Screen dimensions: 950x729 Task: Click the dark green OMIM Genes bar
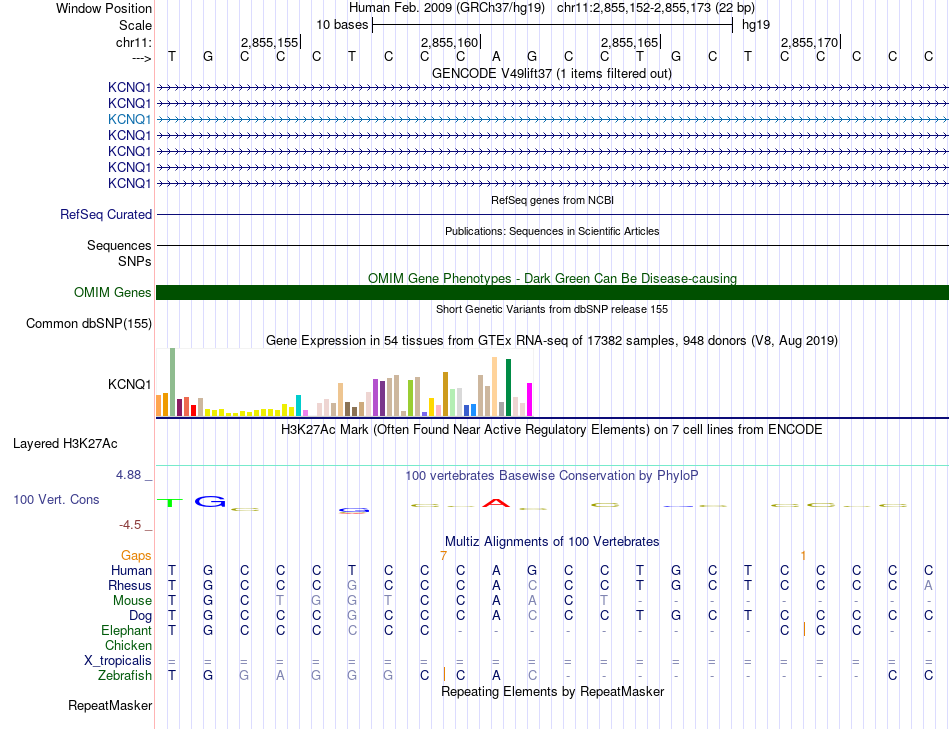pos(552,292)
